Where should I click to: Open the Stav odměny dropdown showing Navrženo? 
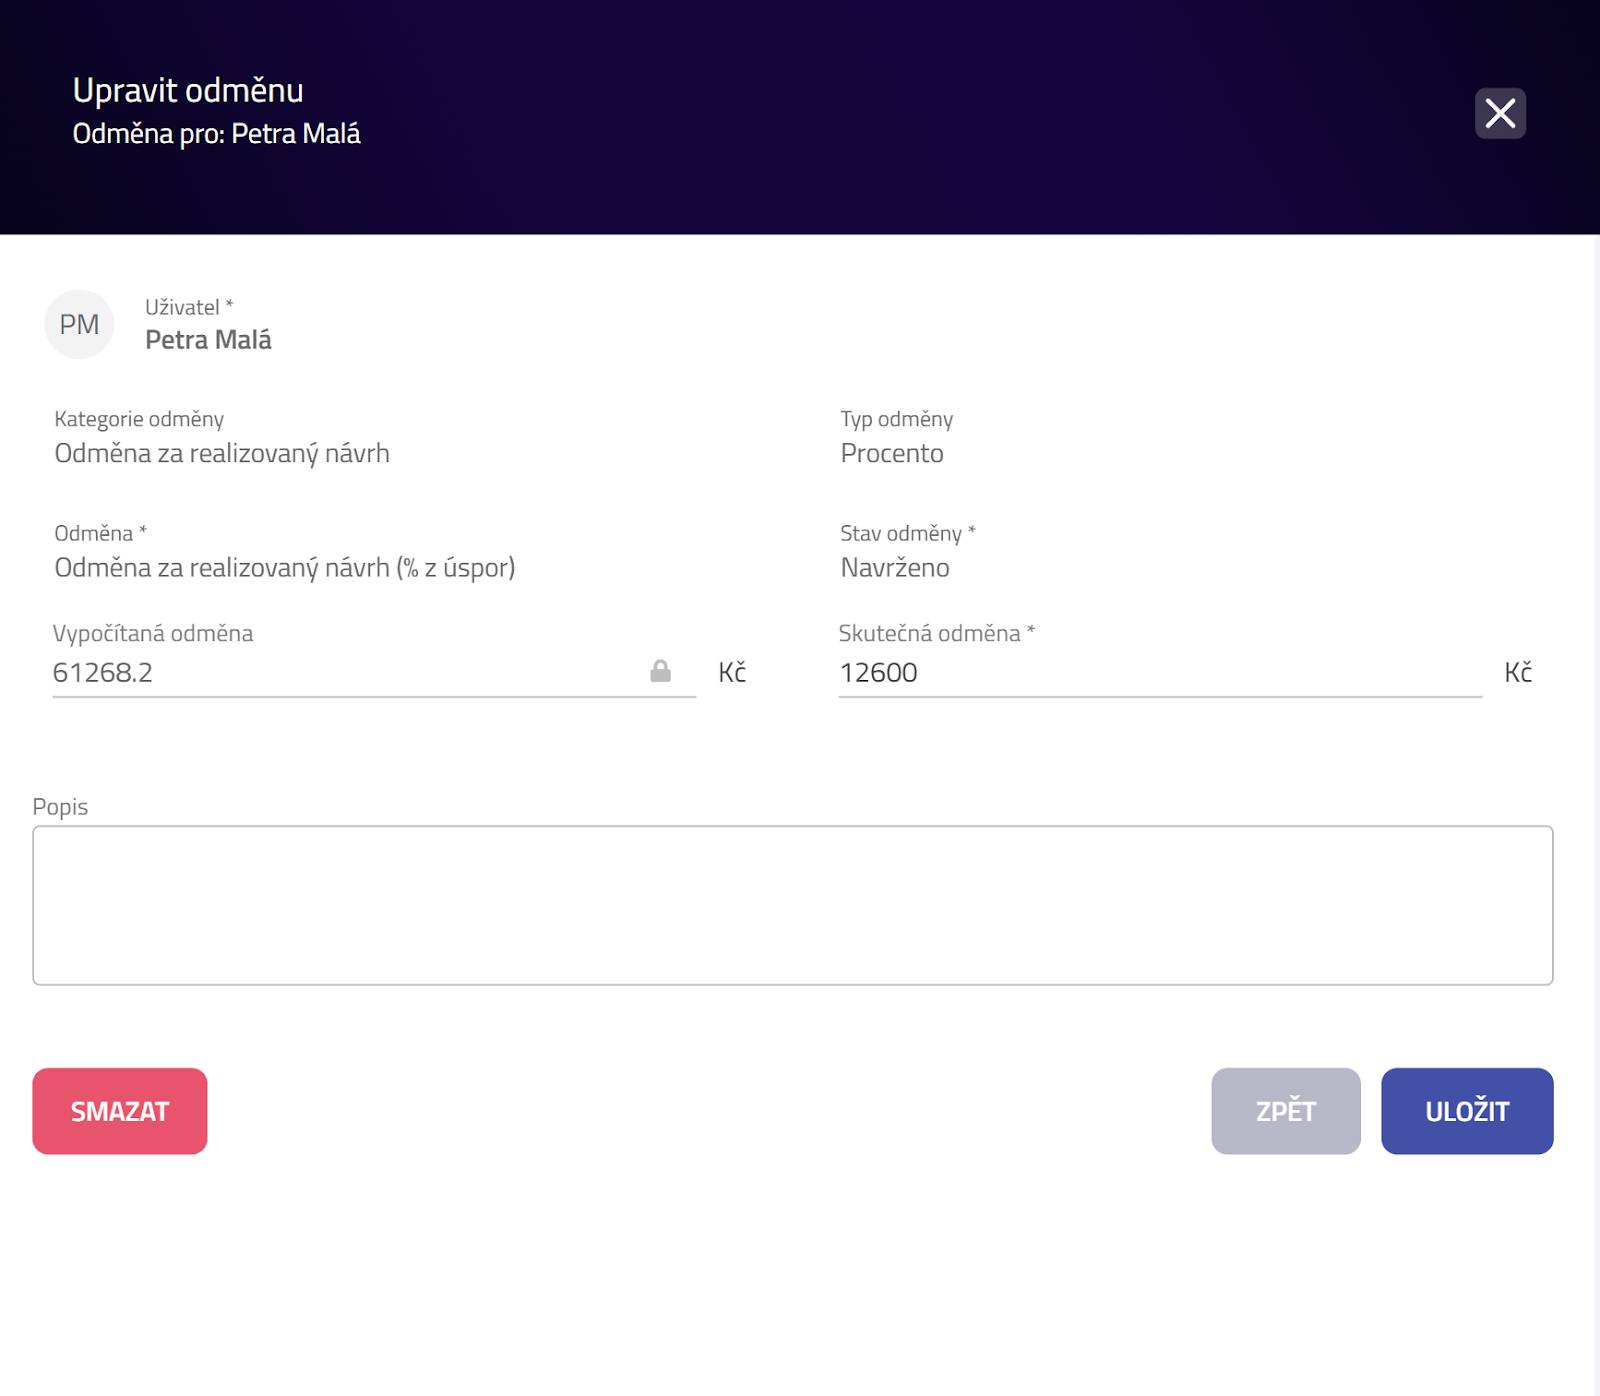click(x=895, y=568)
